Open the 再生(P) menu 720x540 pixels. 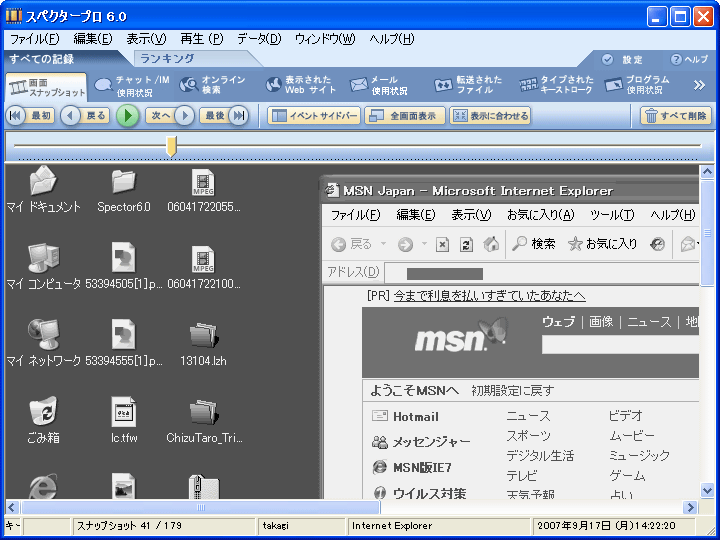[x=202, y=39]
